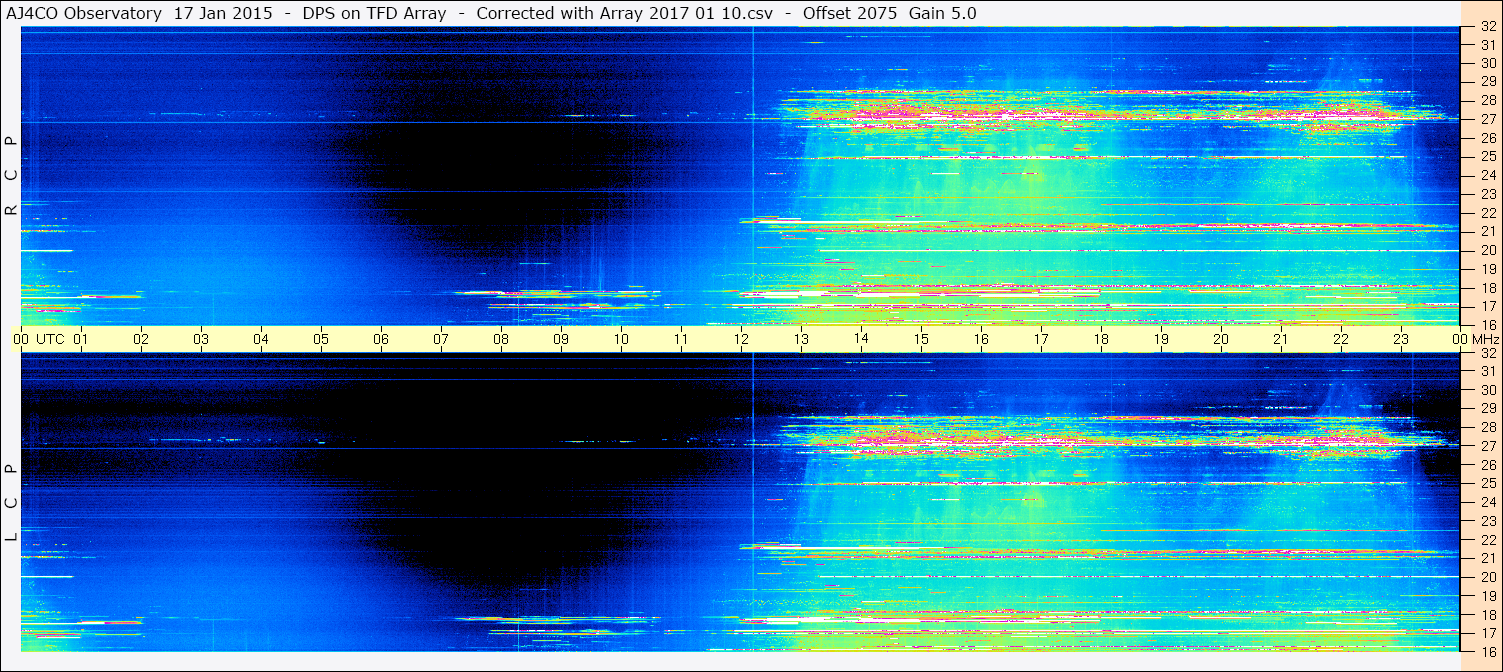This screenshot has height=672, width=1503.
Task: Select hour marker 02 on time axis
Action: pyautogui.click(x=141, y=339)
